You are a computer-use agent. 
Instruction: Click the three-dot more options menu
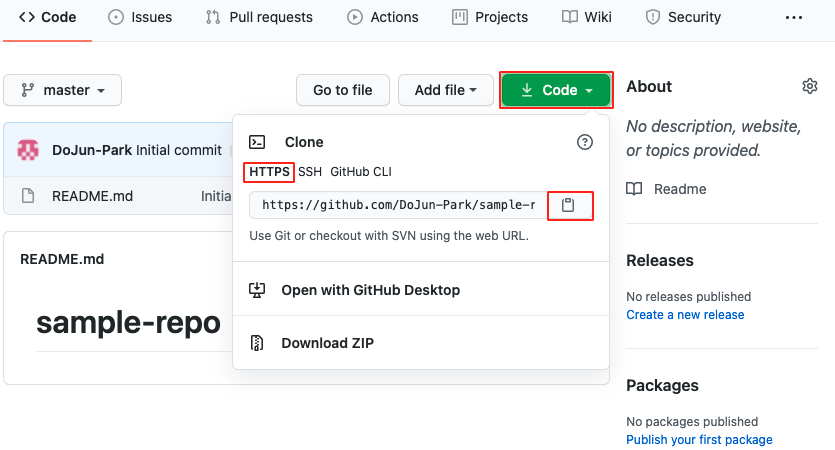pos(794,17)
